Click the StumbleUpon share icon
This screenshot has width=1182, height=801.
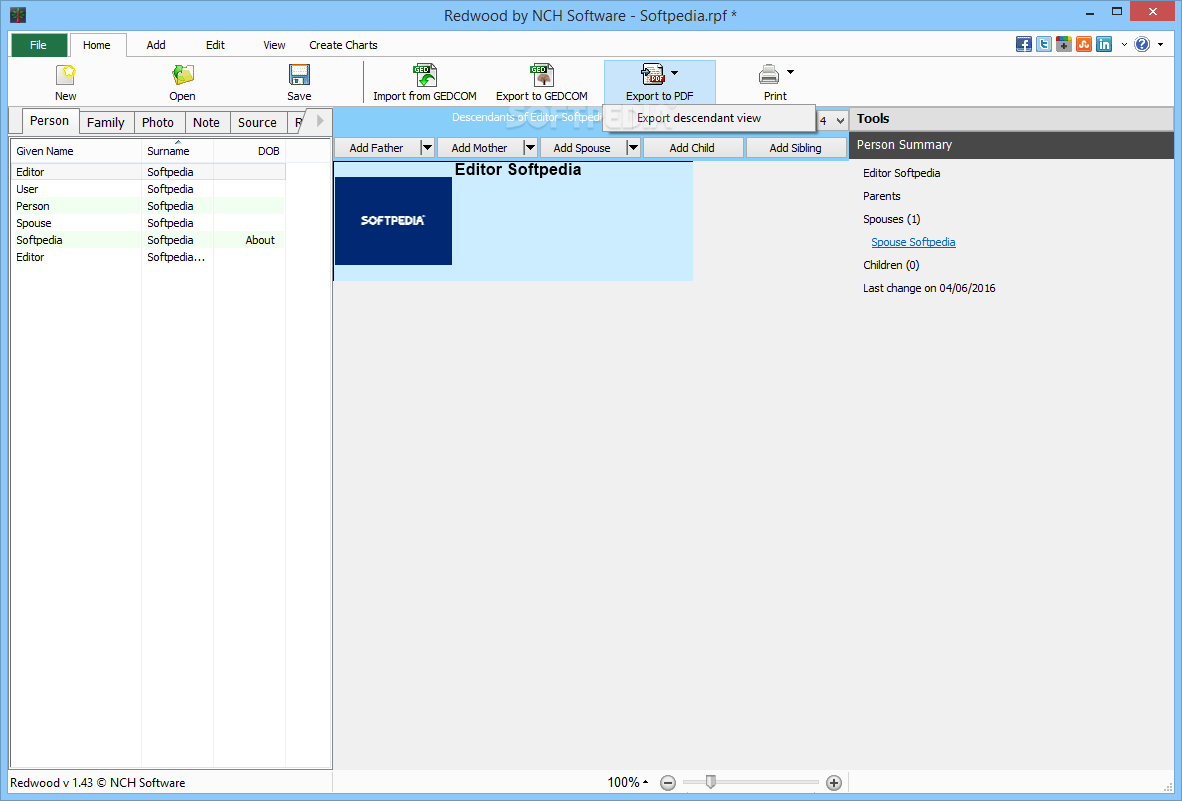[x=1084, y=44]
